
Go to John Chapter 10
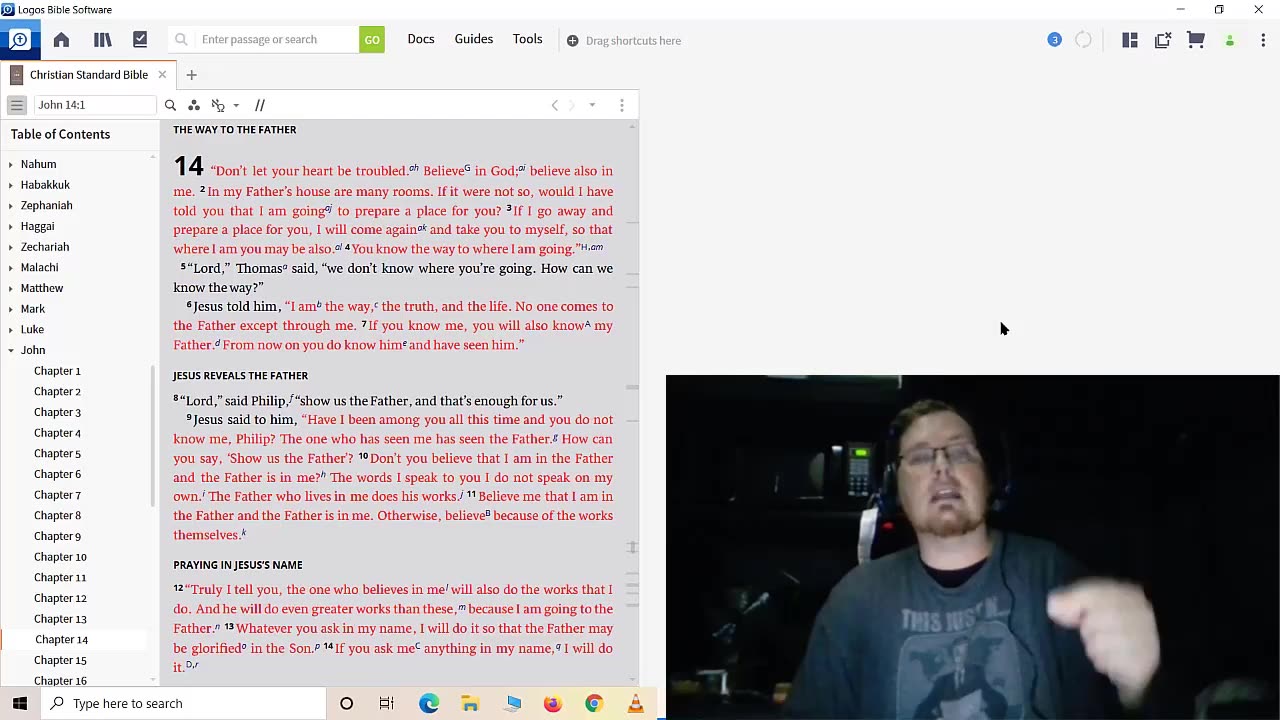60,557
